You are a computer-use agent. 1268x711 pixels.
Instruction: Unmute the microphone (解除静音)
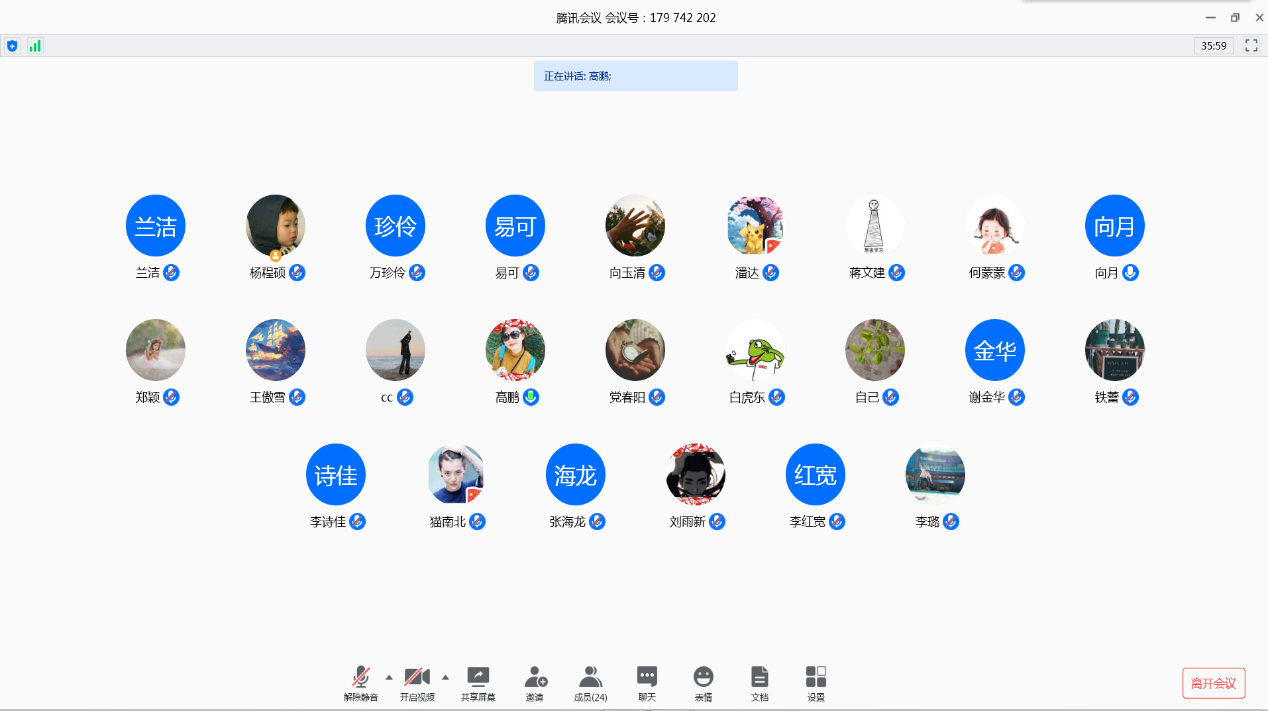point(361,683)
